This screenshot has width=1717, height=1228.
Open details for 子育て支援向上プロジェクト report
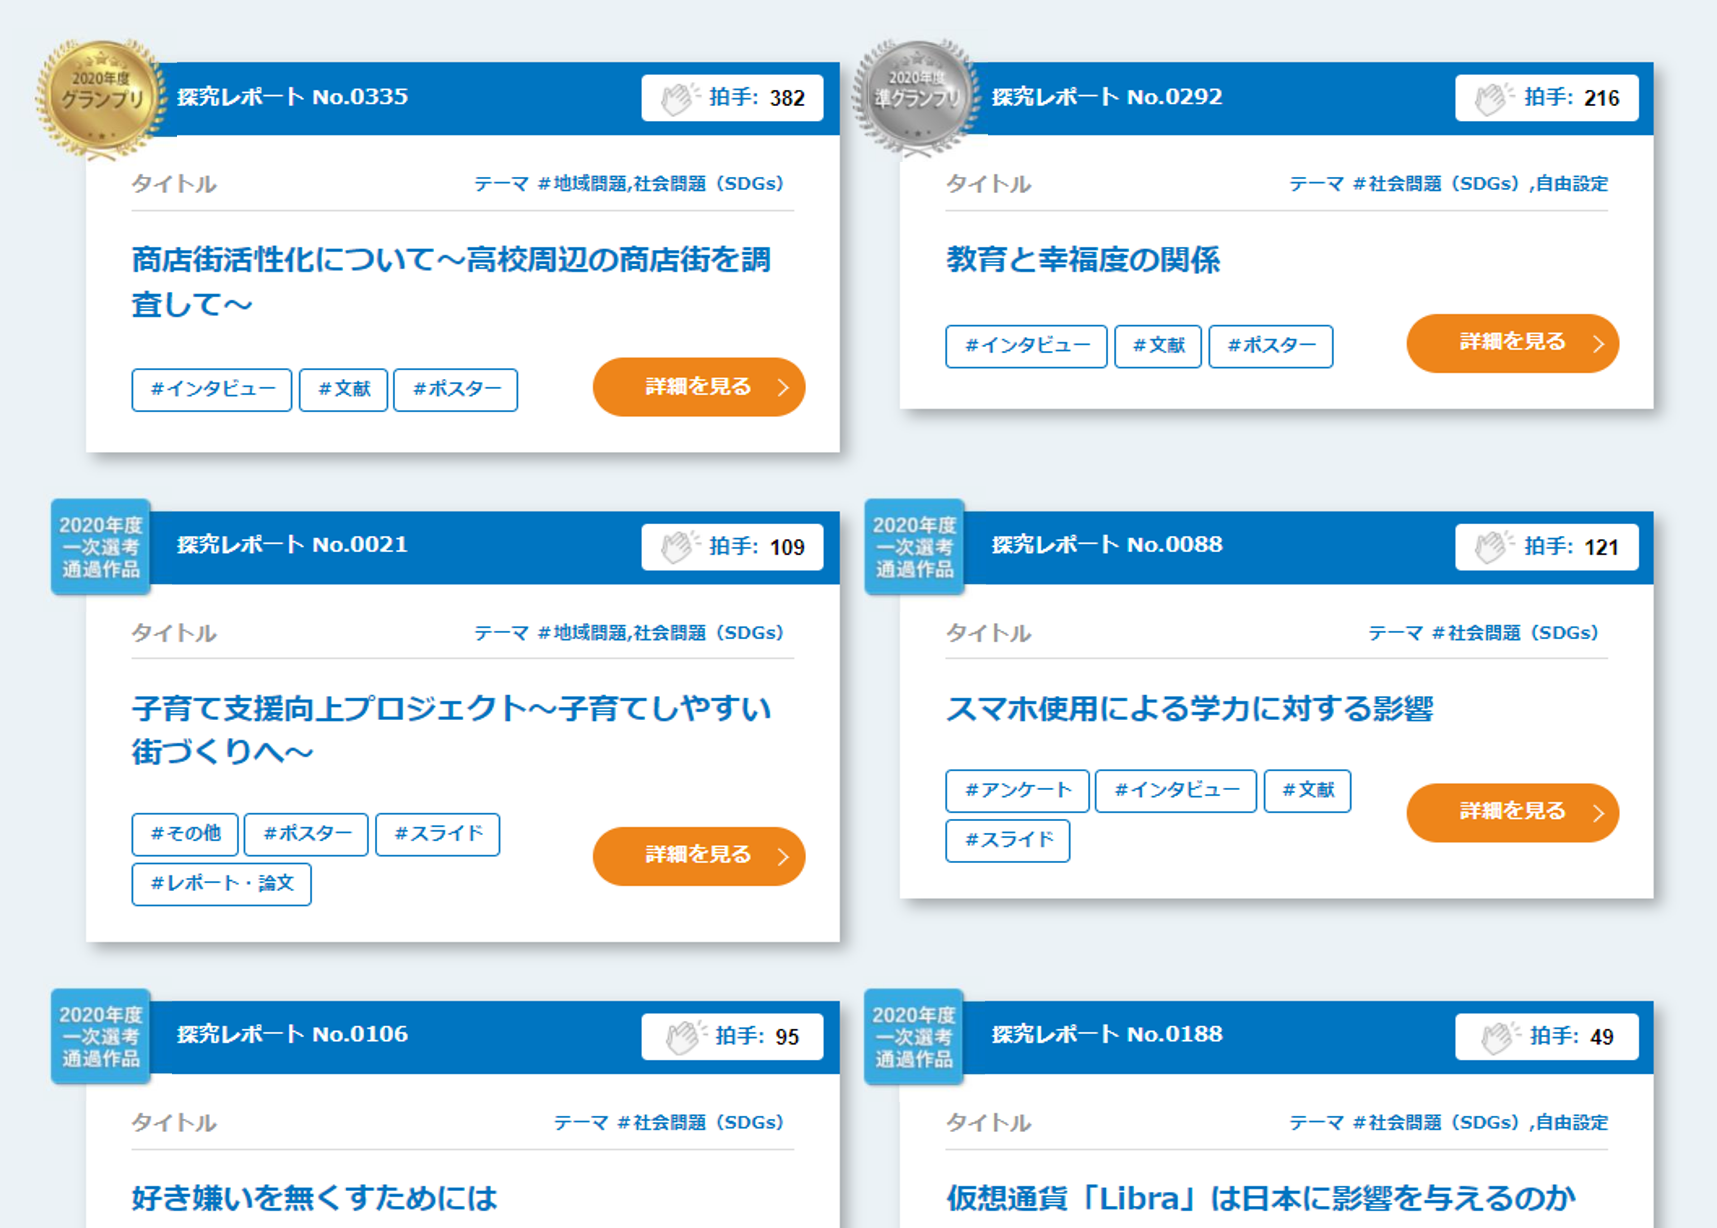tap(698, 856)
